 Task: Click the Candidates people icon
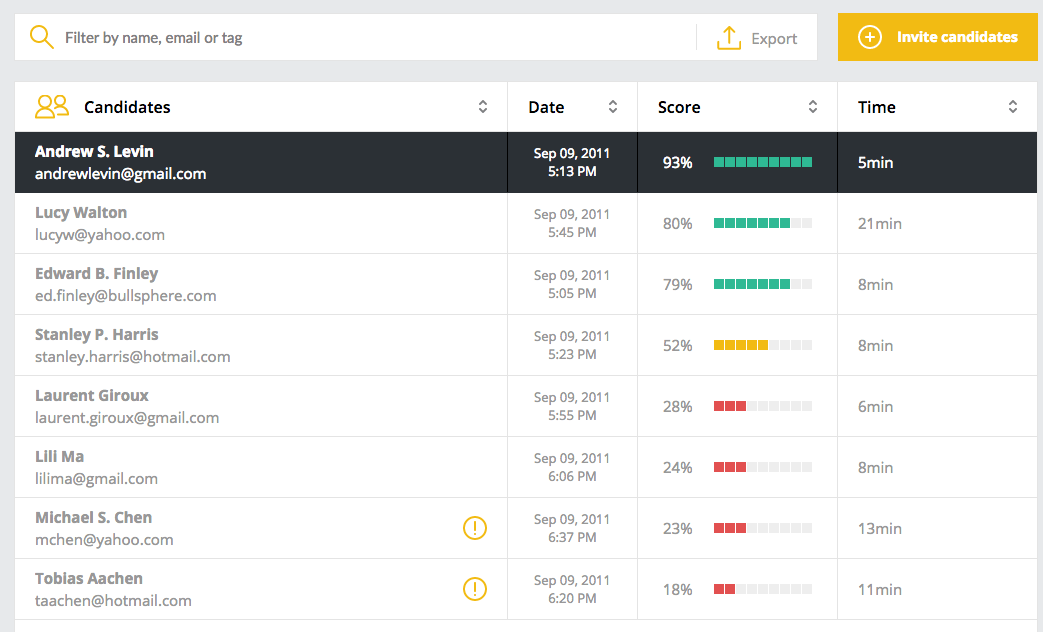(x=52, y=106)
